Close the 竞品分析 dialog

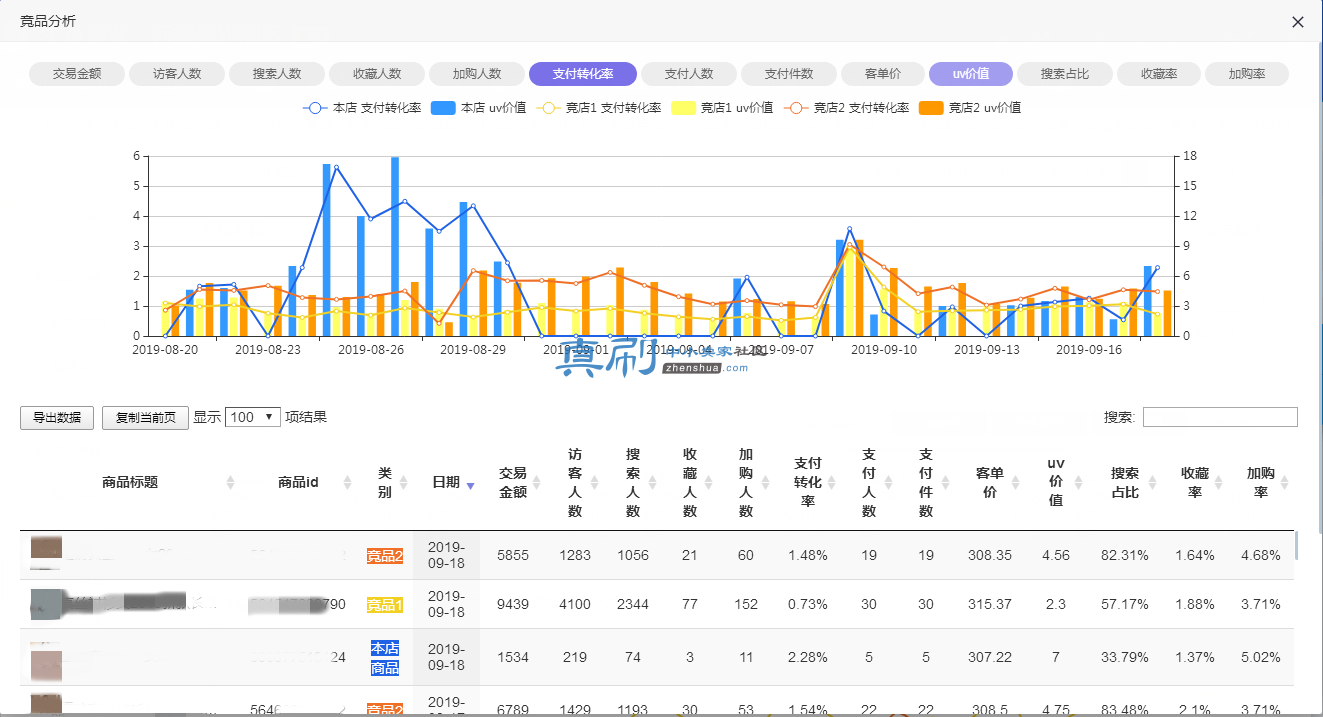[1298, 21]
